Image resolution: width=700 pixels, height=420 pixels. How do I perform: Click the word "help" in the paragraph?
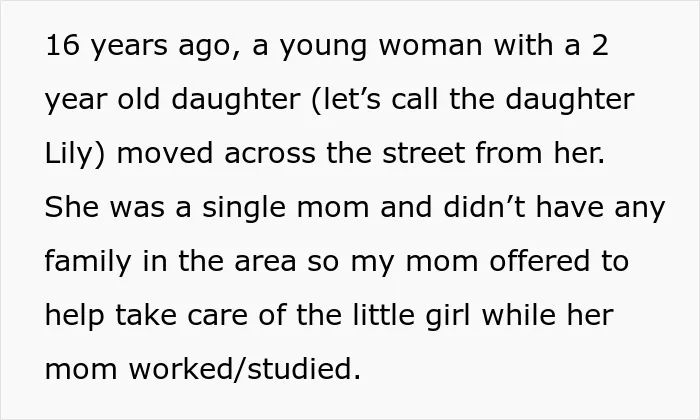coord(75,317)
